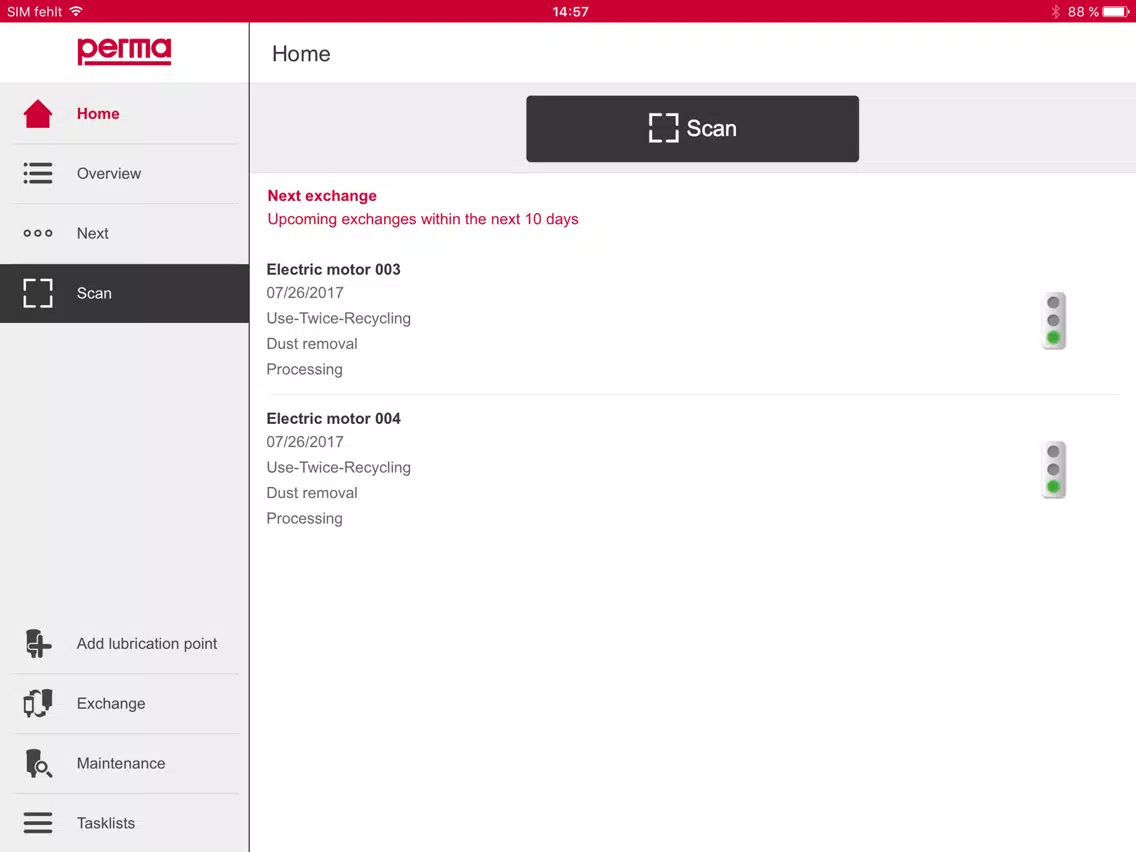Click the sidebar Scan bracket icon
Viewport: 1136px width, 852px height.
point(38,293)
